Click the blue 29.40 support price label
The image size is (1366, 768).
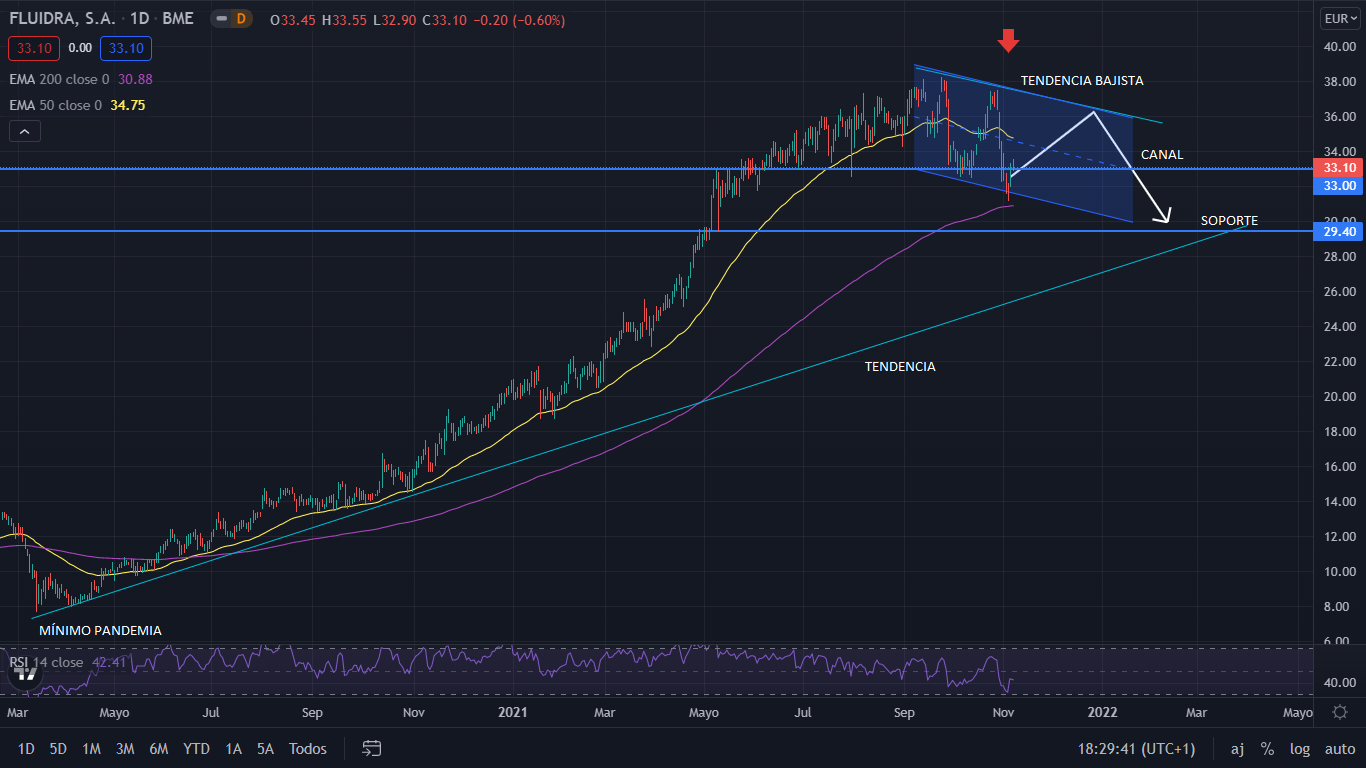[1339, 231]
